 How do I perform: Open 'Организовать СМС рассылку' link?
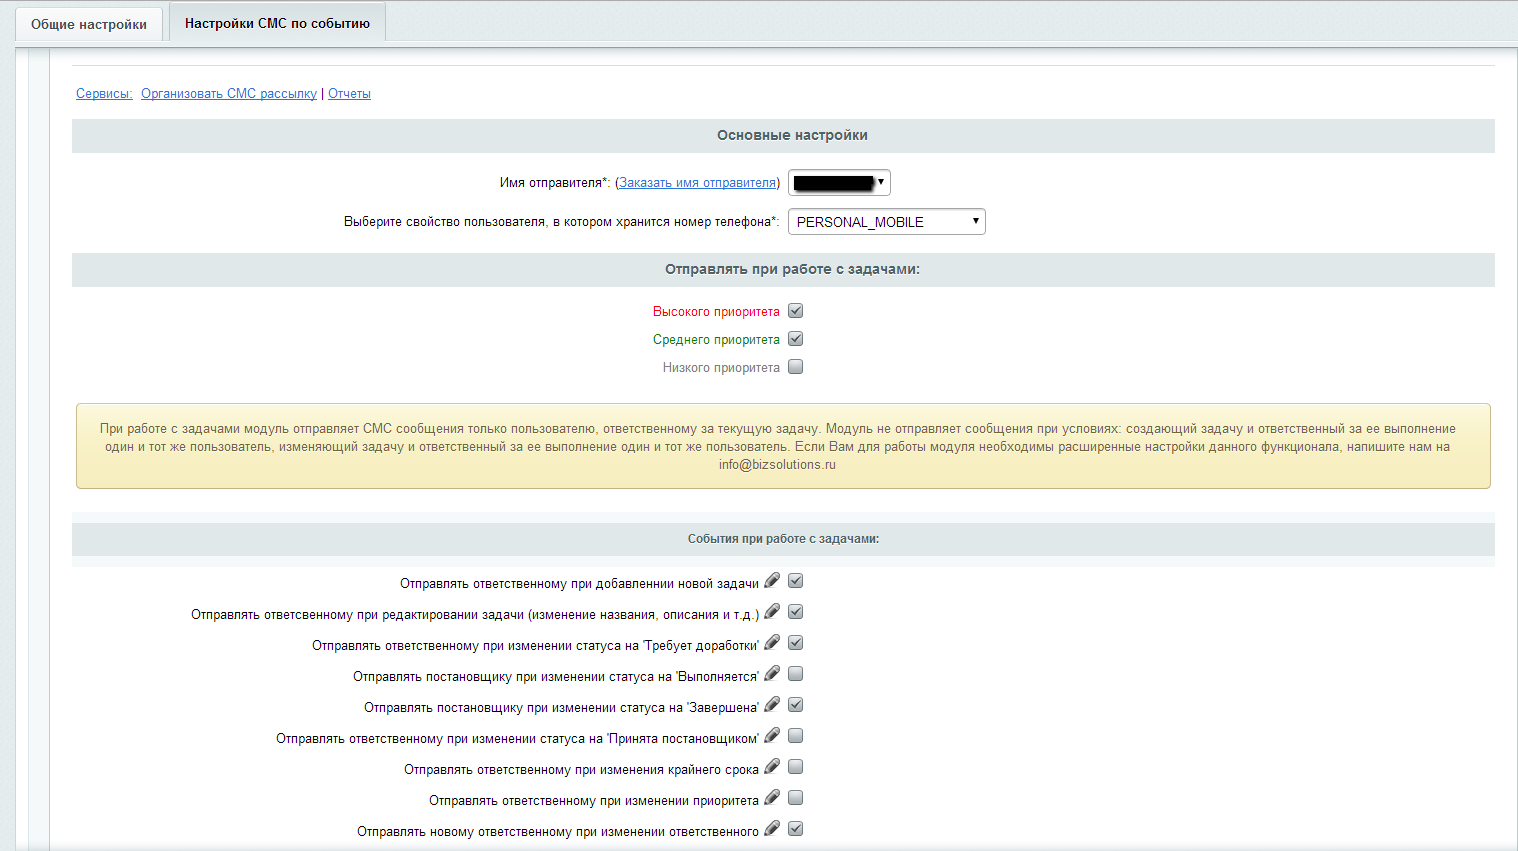tap(228, 94)
